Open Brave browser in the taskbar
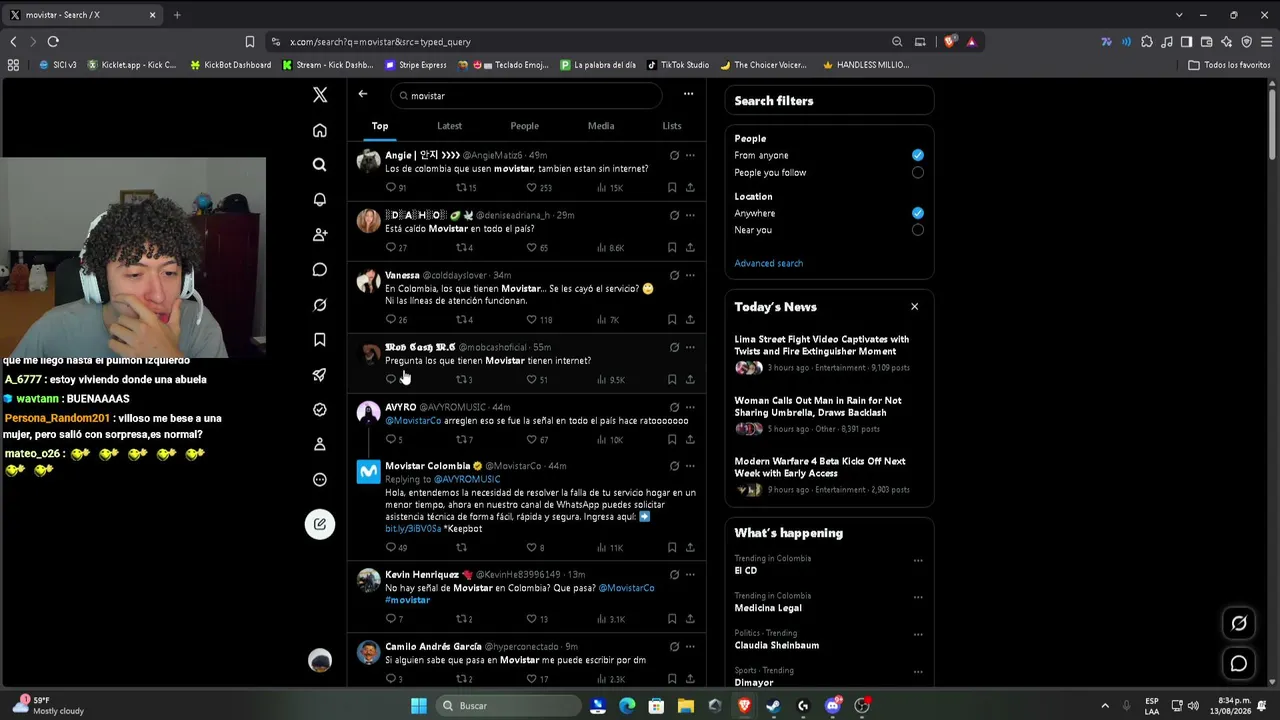1280x720 pixels. [744, 706]
